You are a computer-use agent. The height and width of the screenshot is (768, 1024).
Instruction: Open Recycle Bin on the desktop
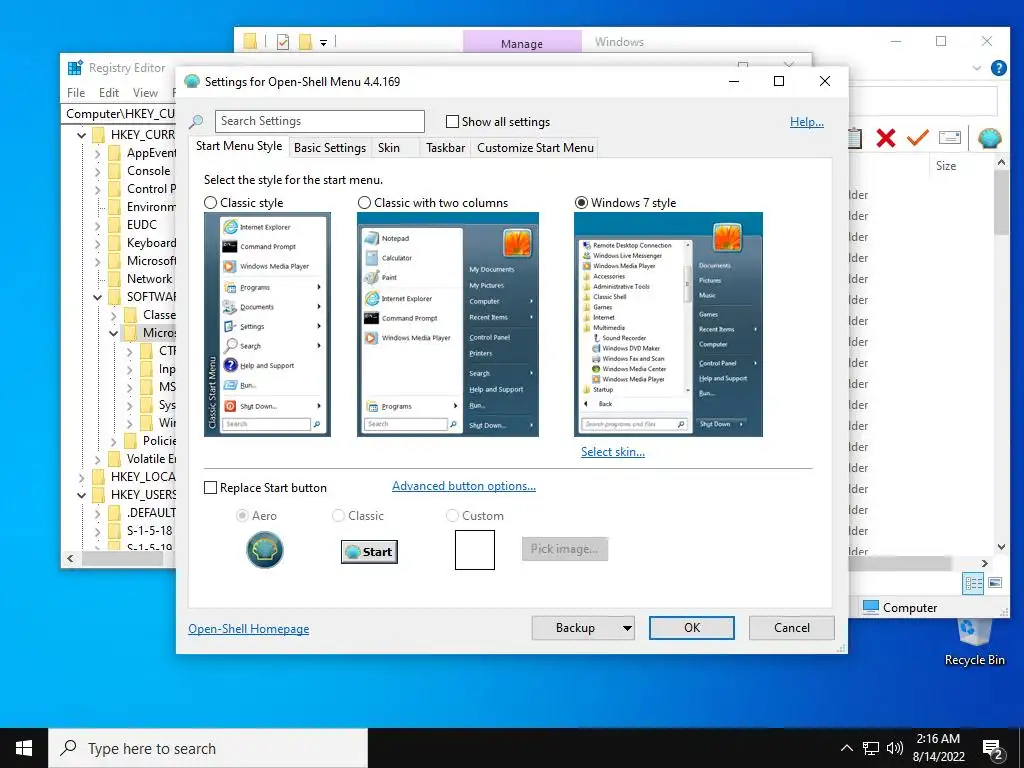pos(974,643)
